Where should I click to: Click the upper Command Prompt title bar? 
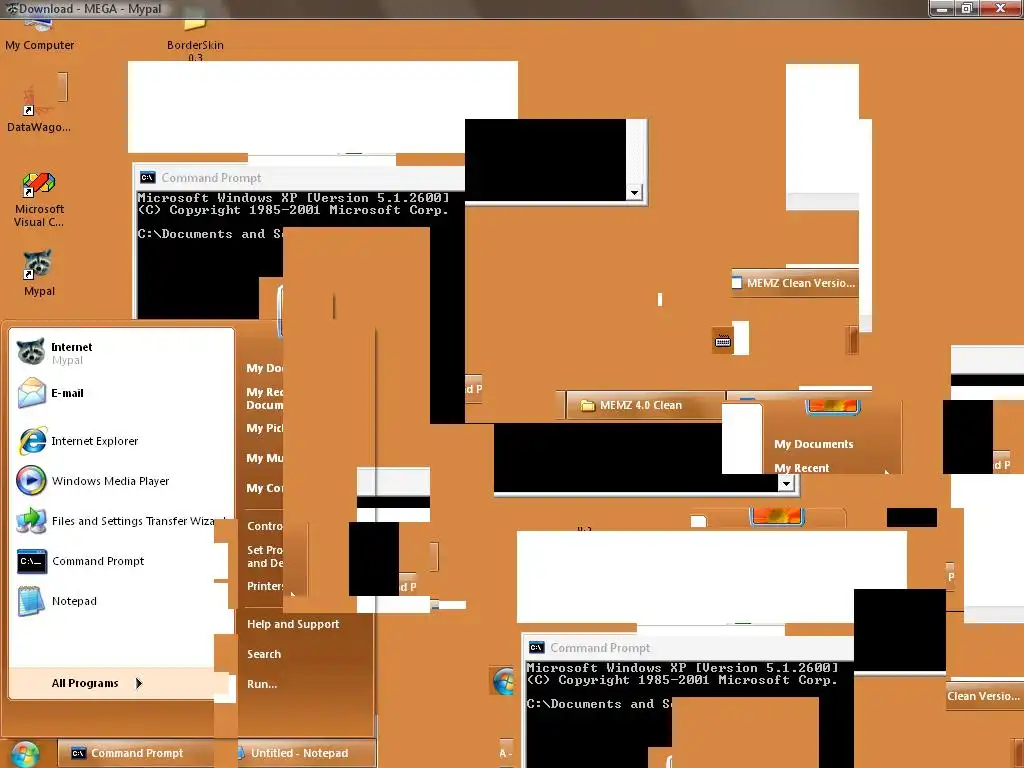coord(299,178)
